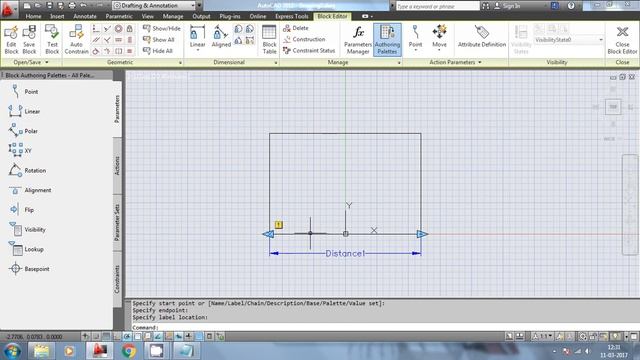Toggle constraint Show/Hide

pyautogui.click(x=162, y=28)
